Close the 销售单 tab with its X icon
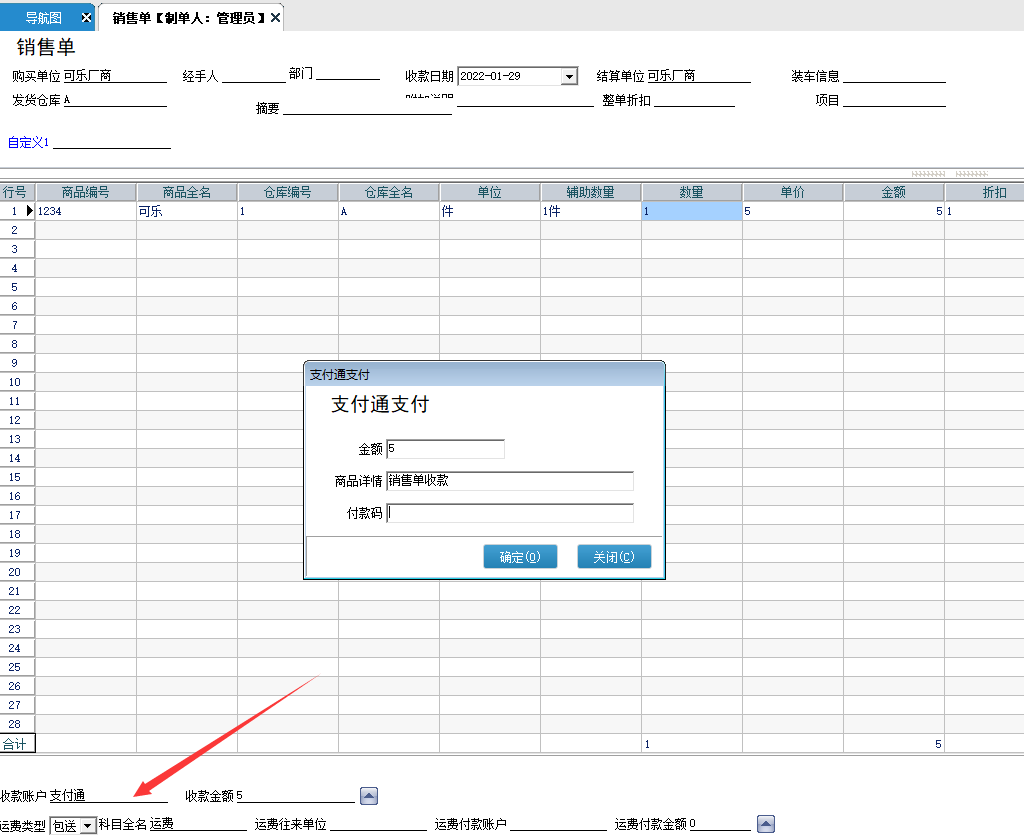1024x838 pixels. click(x=274, y=17)
